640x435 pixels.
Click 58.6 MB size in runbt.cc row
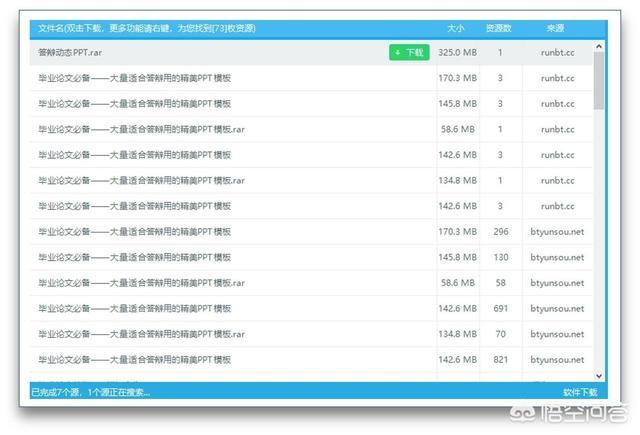[458, 129]
